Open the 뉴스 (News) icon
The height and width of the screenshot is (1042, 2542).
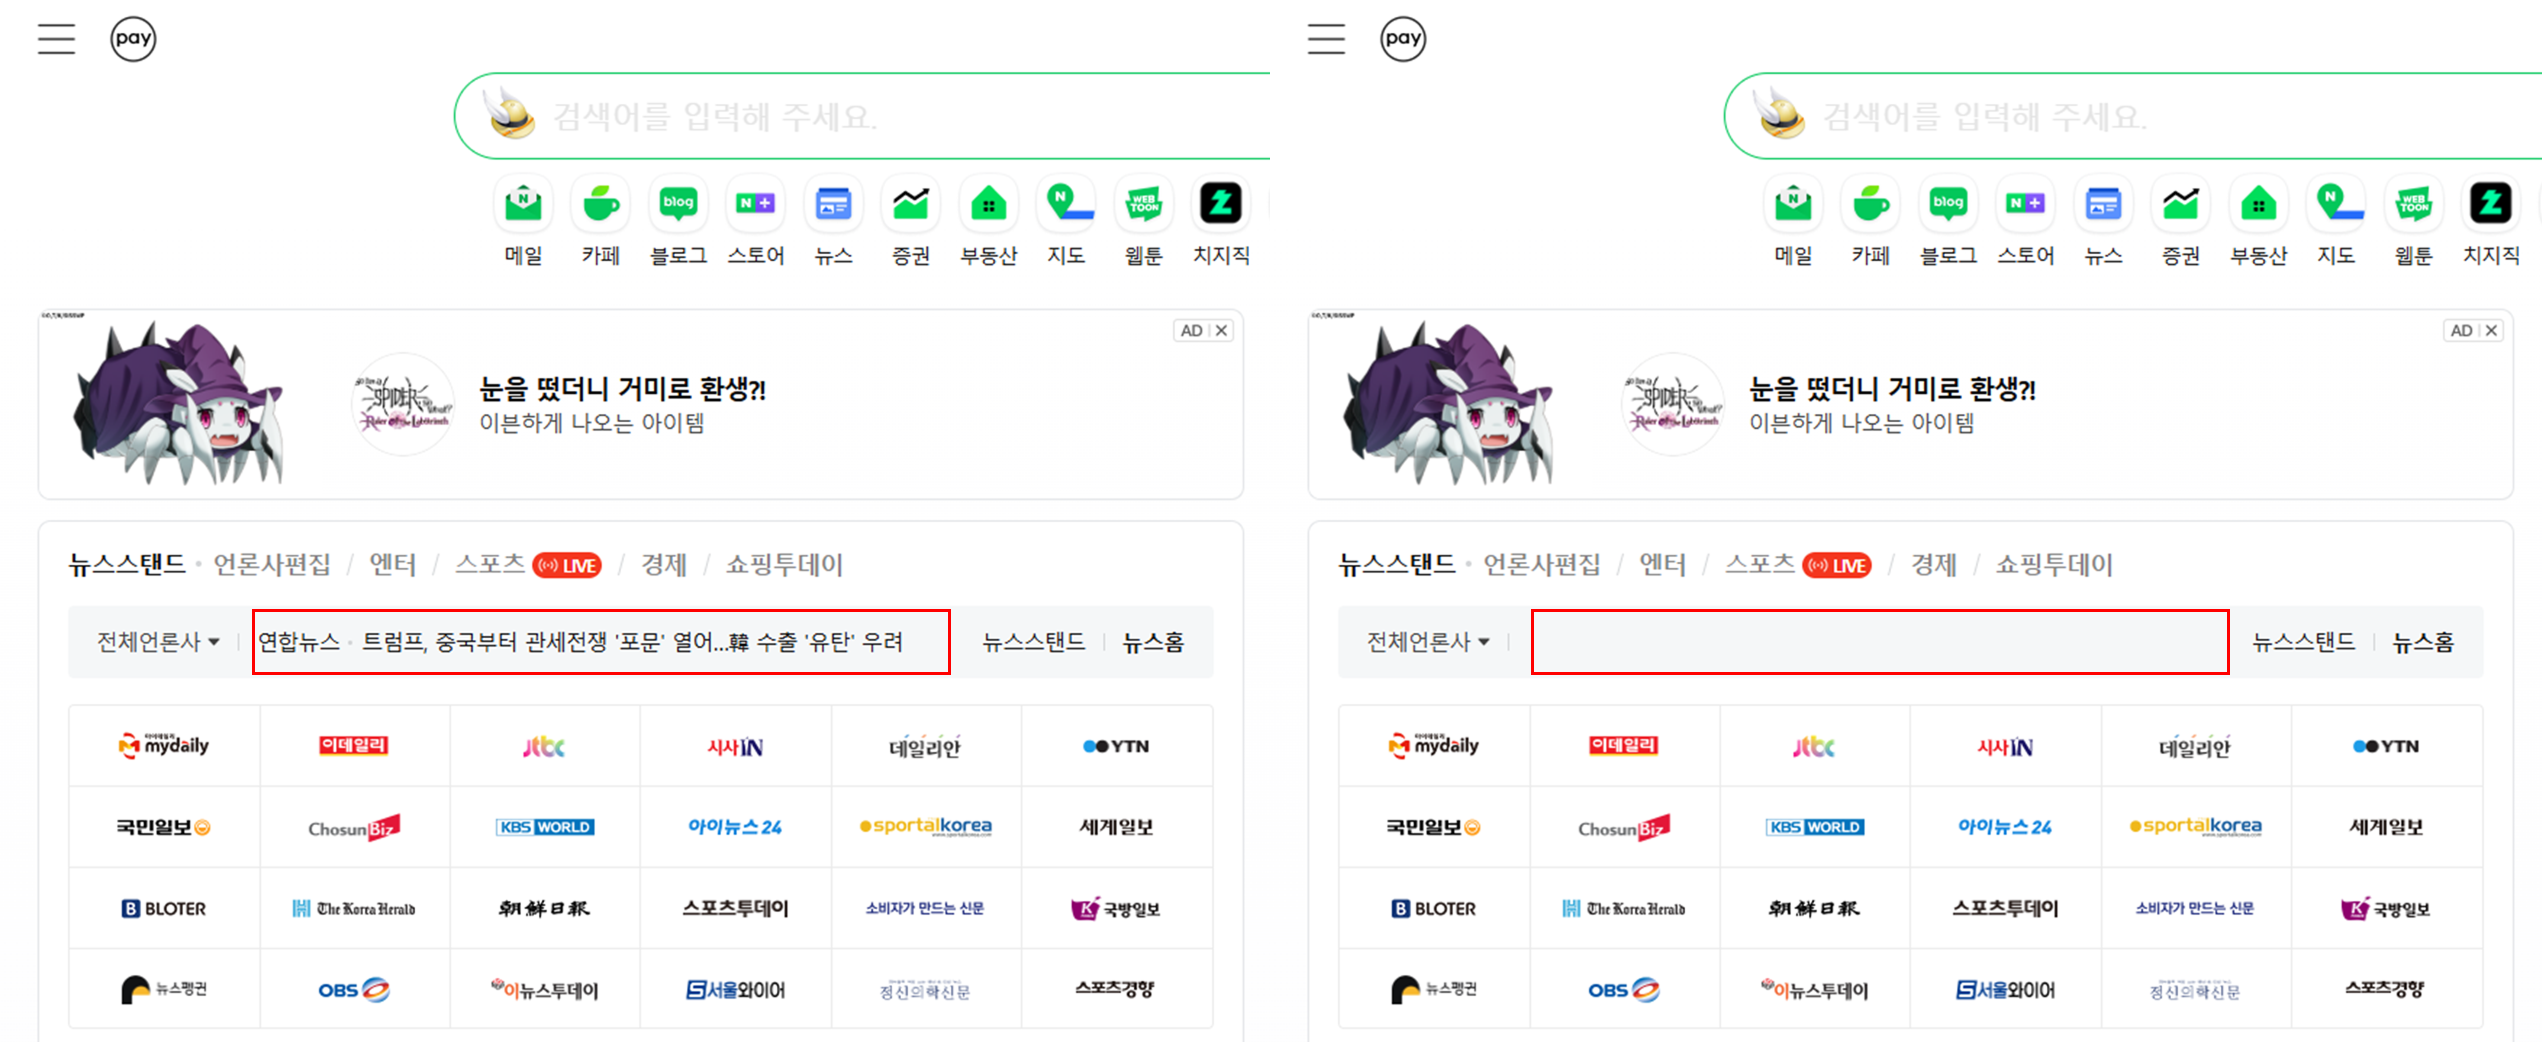(x=833, y=203)
